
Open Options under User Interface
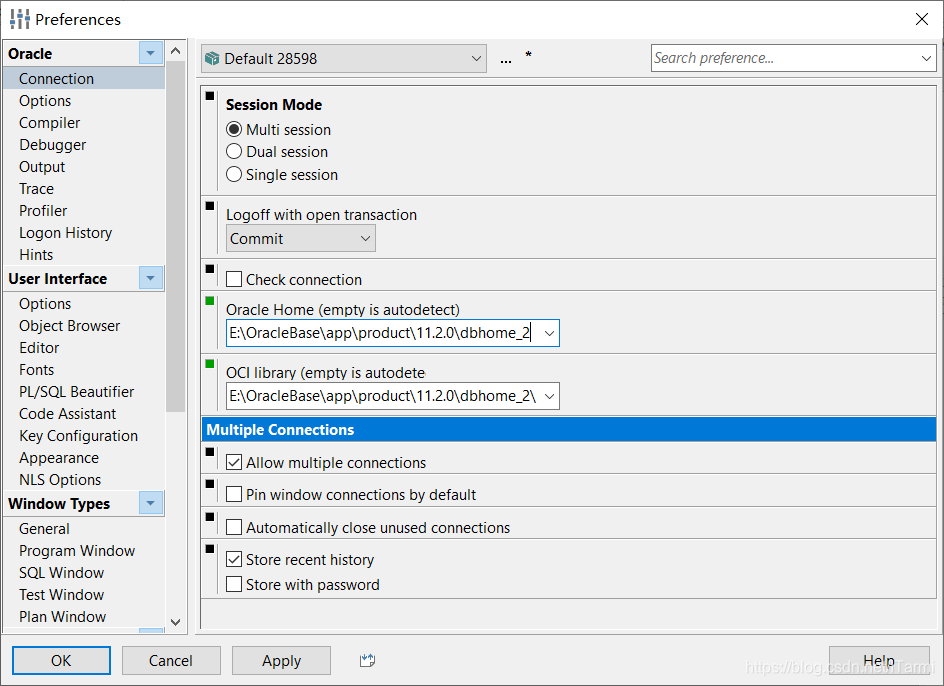(x=45, y=304)
